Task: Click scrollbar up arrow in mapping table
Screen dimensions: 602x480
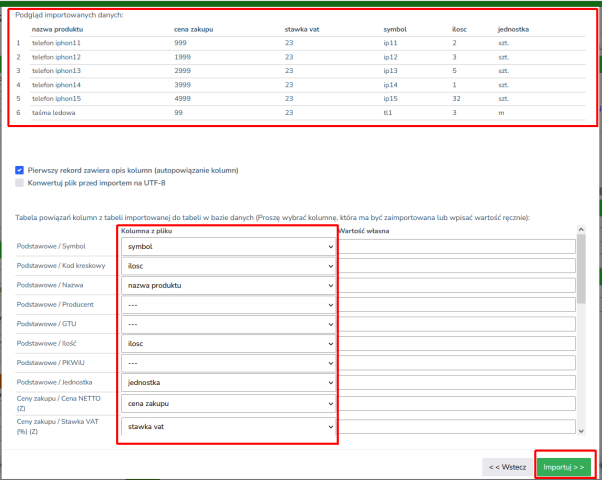Action: pos(581,229)
